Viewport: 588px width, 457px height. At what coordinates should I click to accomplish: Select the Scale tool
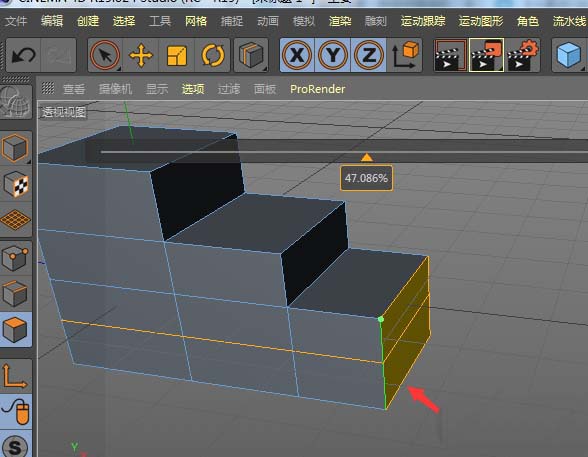tap(177, 55)
